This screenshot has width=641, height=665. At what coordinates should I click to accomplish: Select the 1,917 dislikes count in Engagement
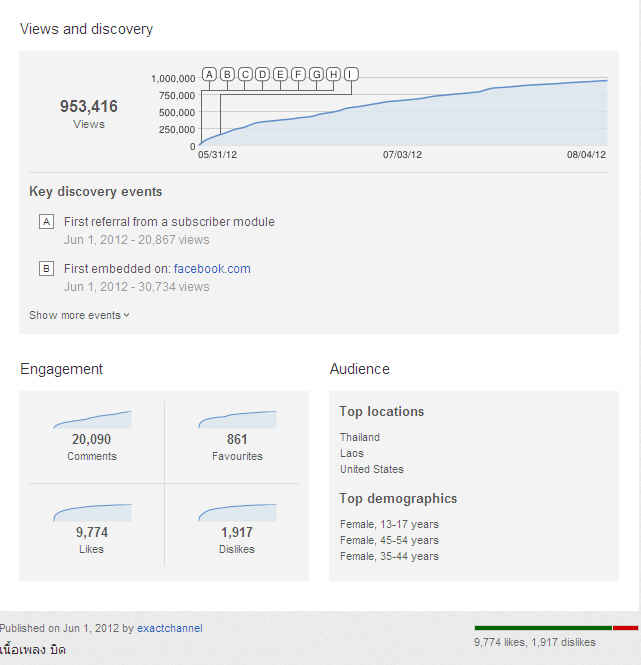point(237,532)
